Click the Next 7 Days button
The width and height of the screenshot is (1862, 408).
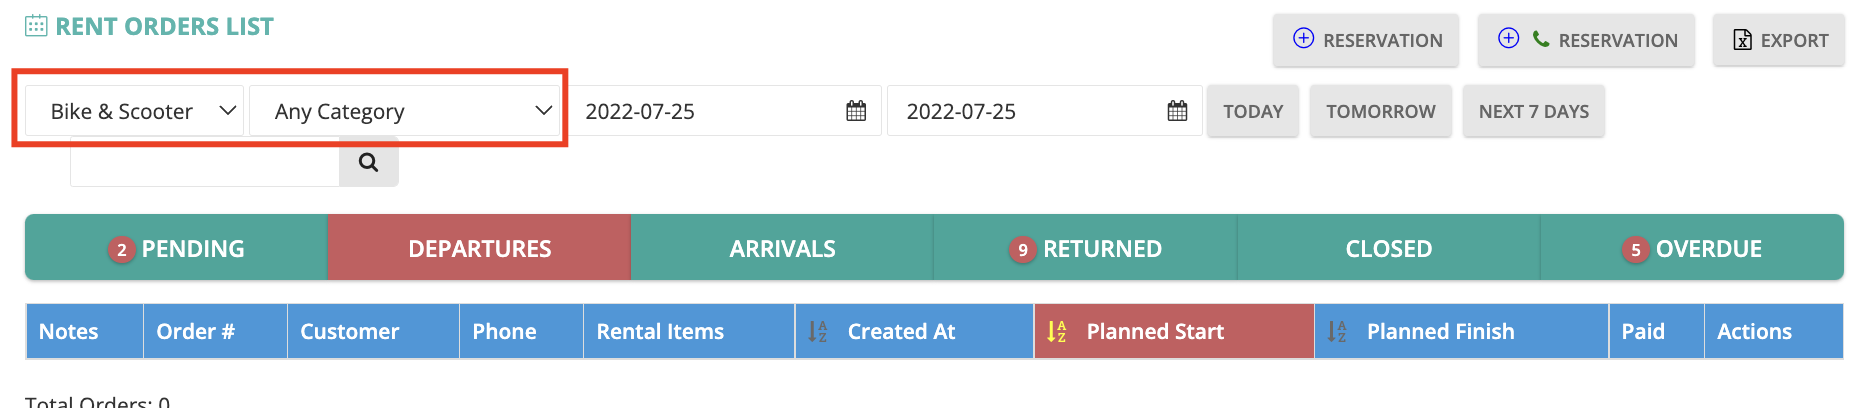(x=1534, y=111)
